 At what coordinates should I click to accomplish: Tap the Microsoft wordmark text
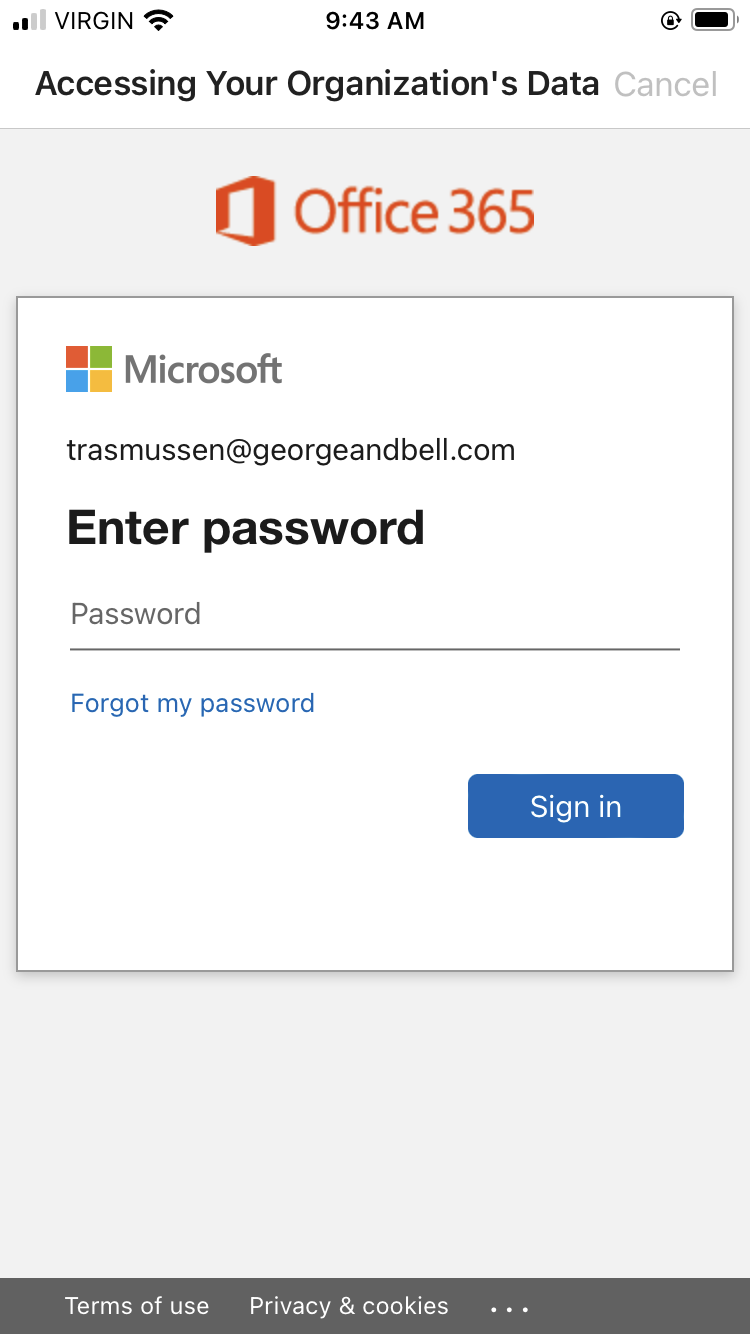pyautogui.click(x=203, y=369)
